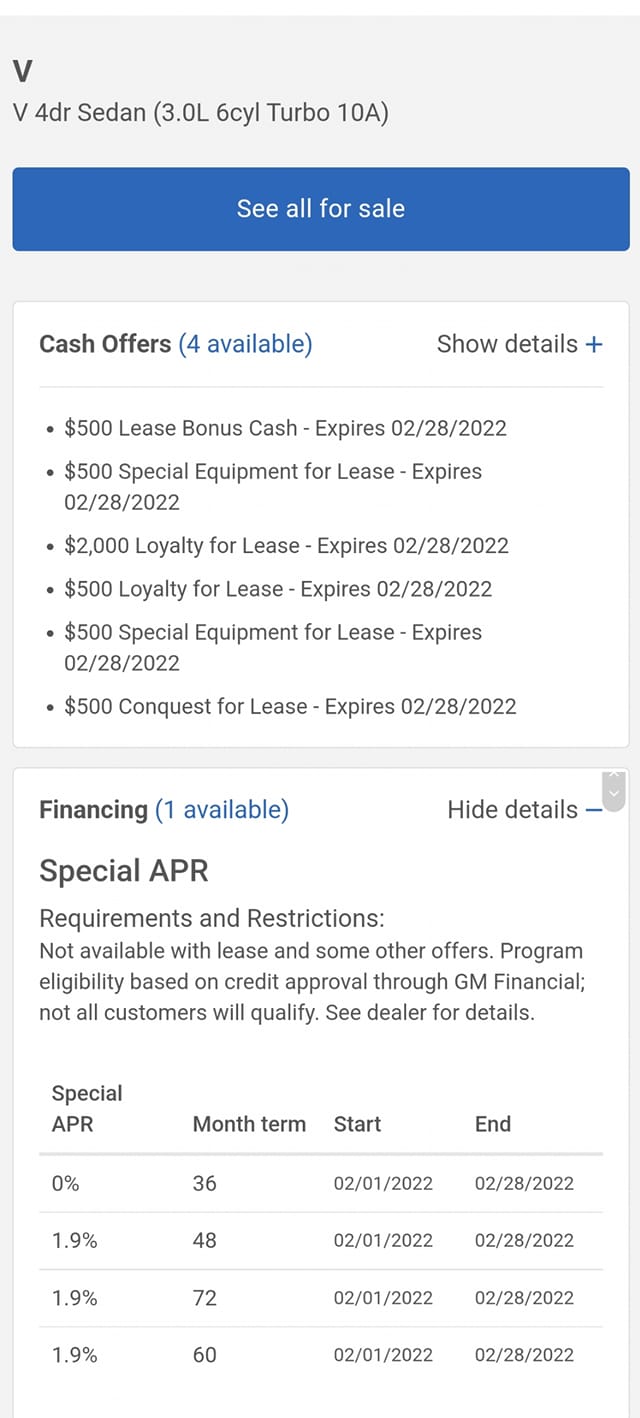Click the Month term column header
The image size is (640, 1418).
pos(249,1124)
